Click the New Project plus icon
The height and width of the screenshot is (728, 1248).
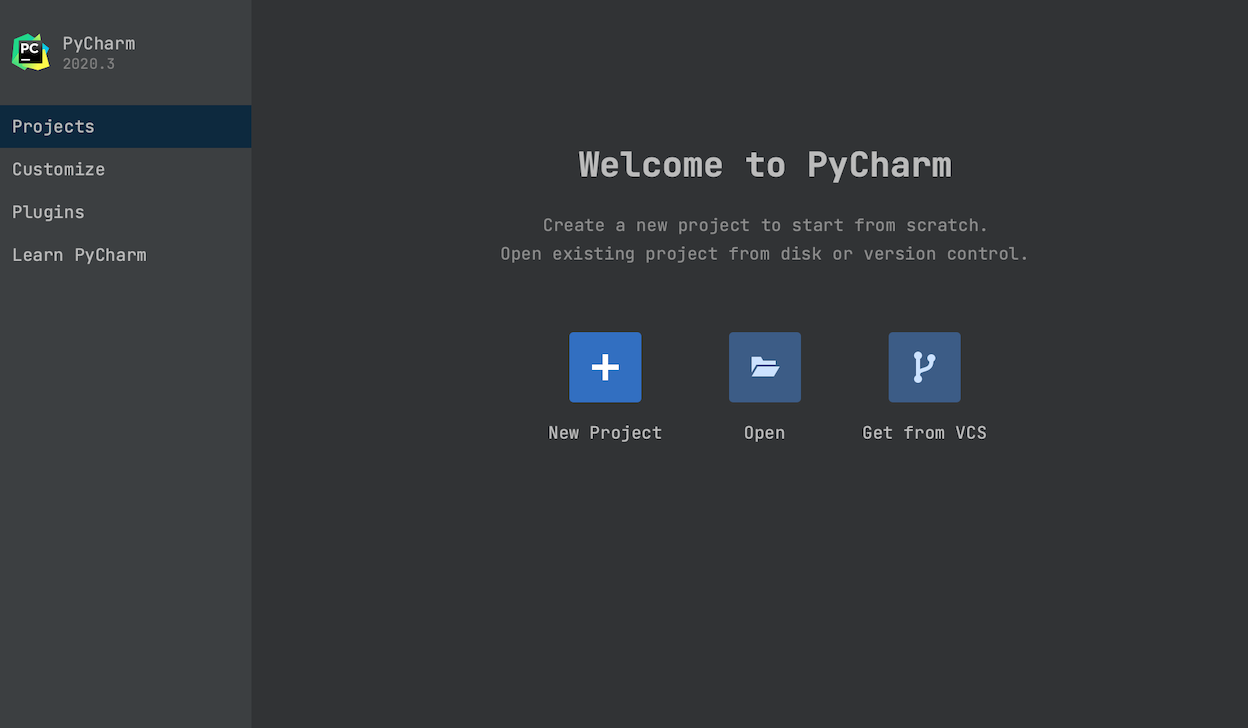coord(605,367)
